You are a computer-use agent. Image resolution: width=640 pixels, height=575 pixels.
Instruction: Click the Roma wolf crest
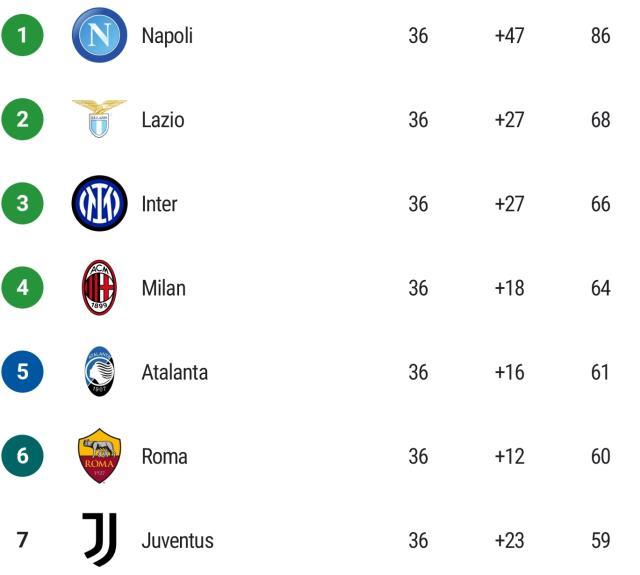click(99, 456)
